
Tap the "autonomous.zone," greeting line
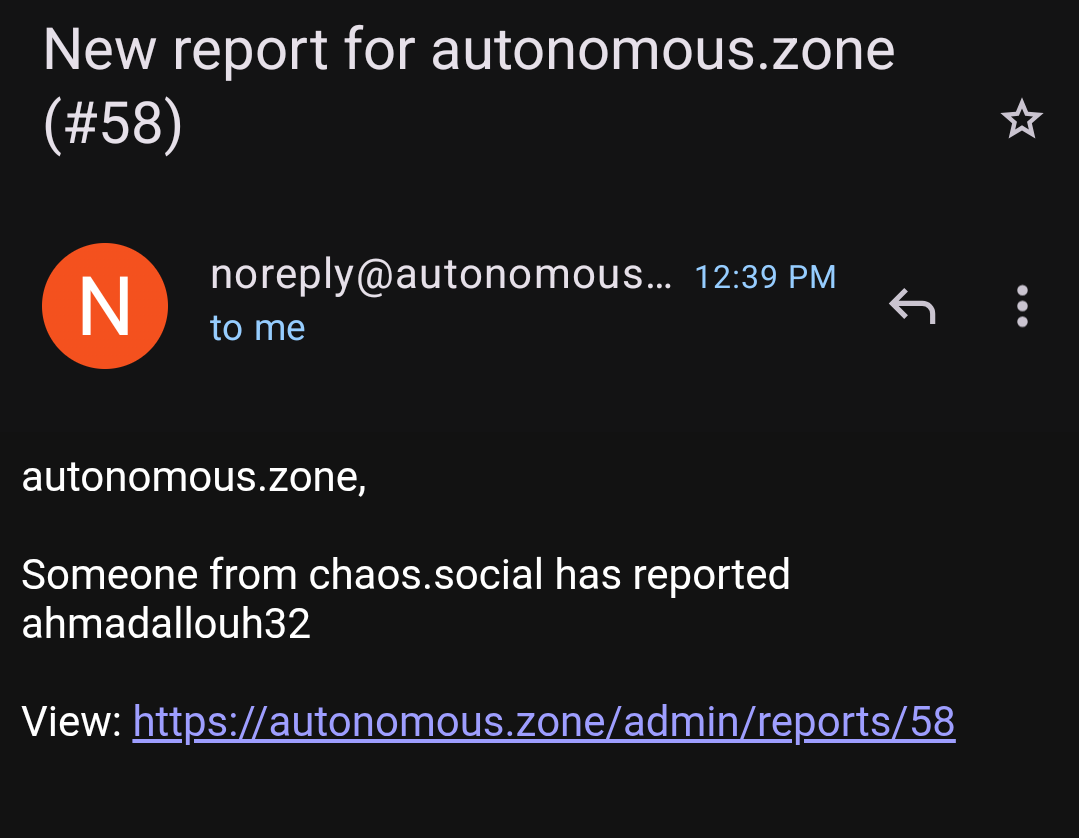click(194, 477)
